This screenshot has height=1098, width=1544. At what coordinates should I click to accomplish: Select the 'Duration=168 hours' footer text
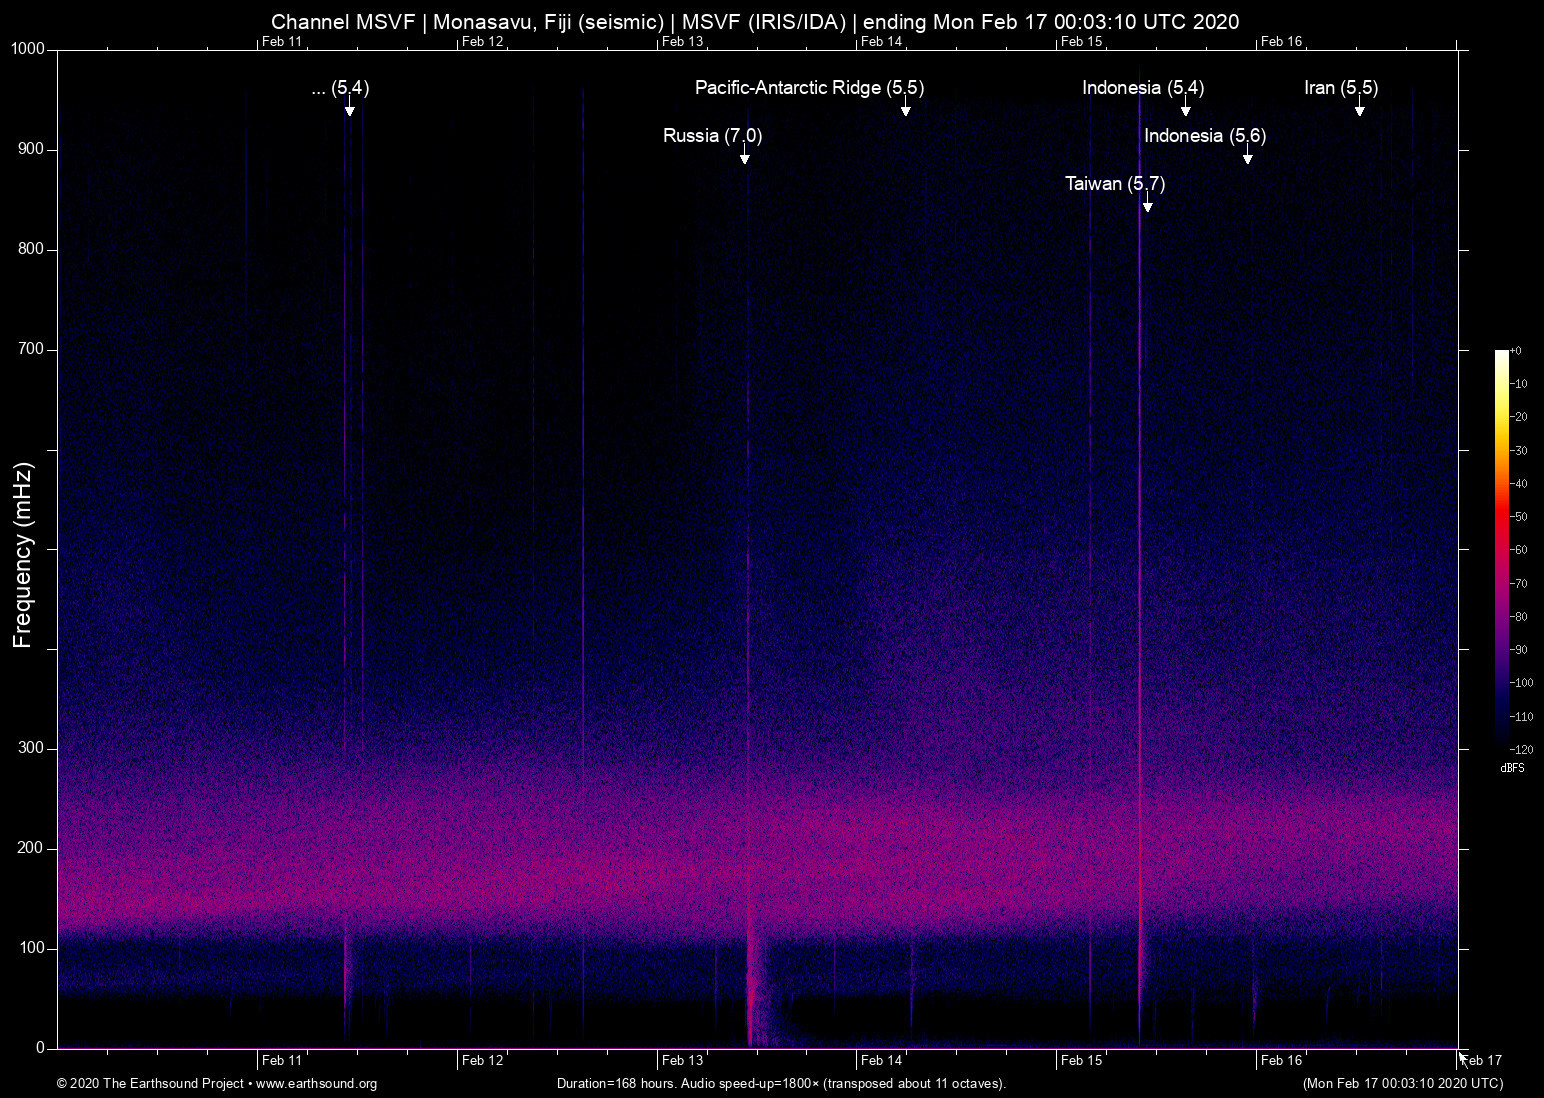pyautogui.click(x=781, y=1084)
